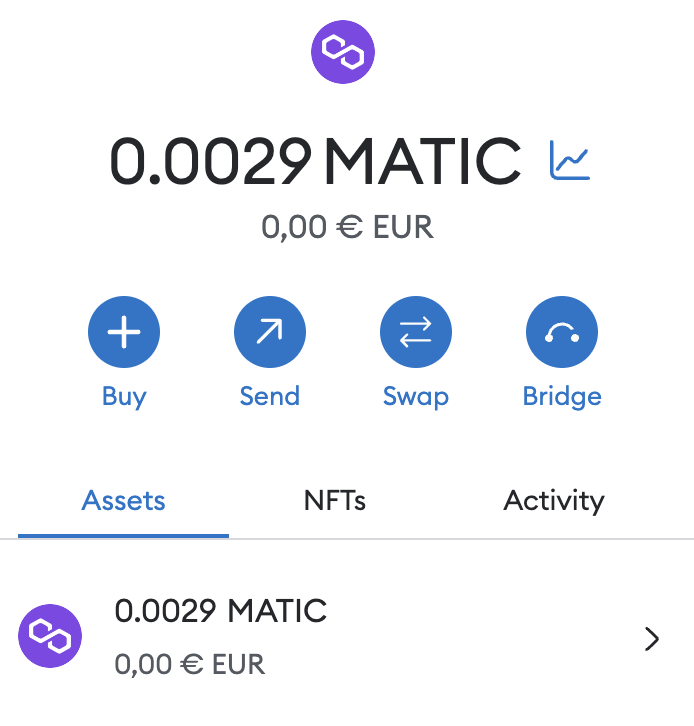Open the portfolio chart icon beside balance
The height and width of the screenshot is (726, 694).
pos(570,160)
